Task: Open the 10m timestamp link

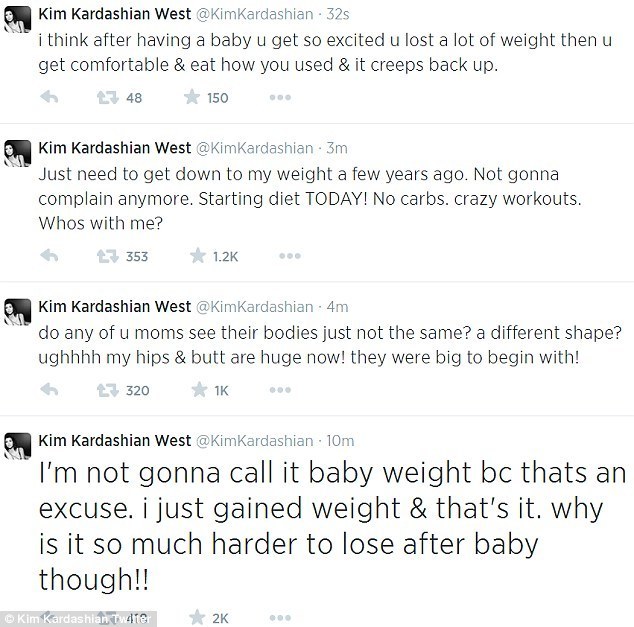Action: [341, 440]
